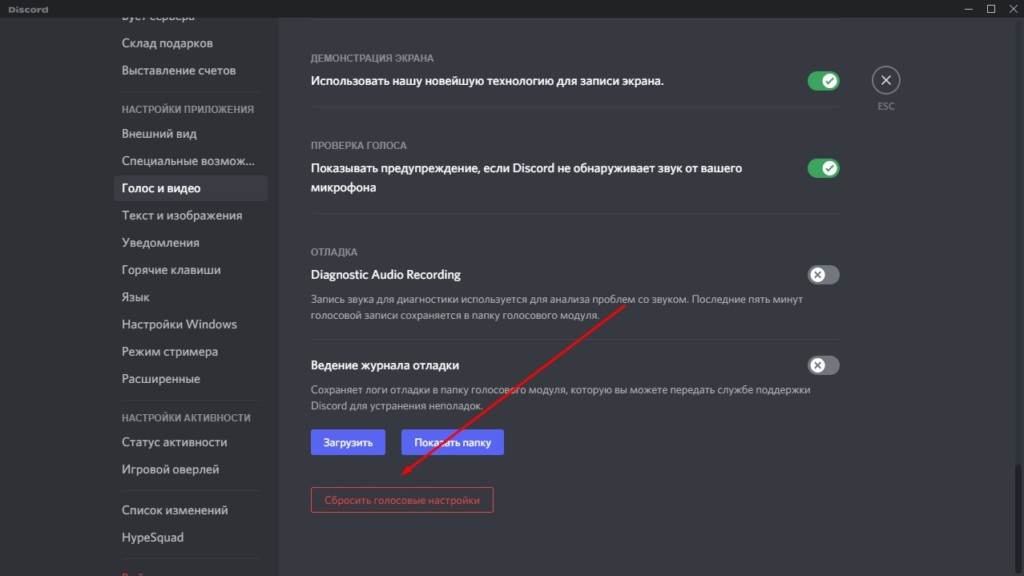Enable Ведение журнала отладки switch

pos(823,365)
